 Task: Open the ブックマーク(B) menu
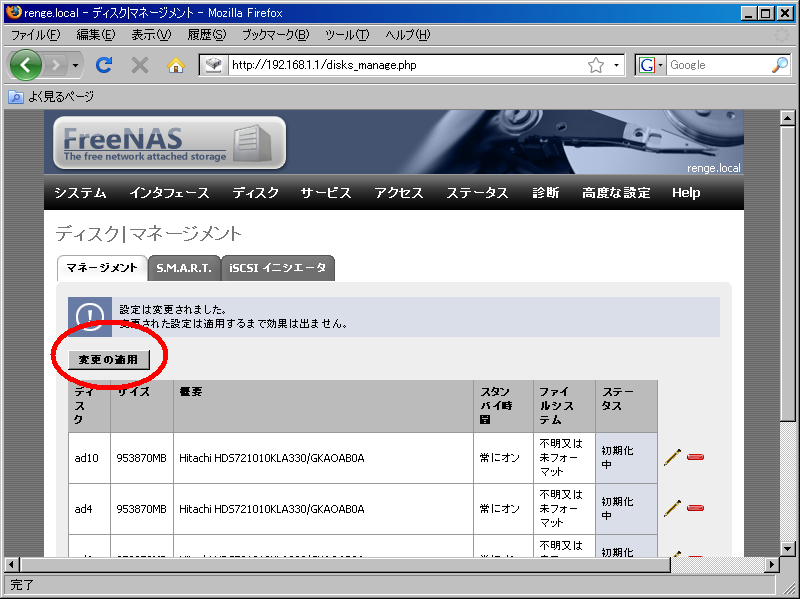(x=276, y=35)
